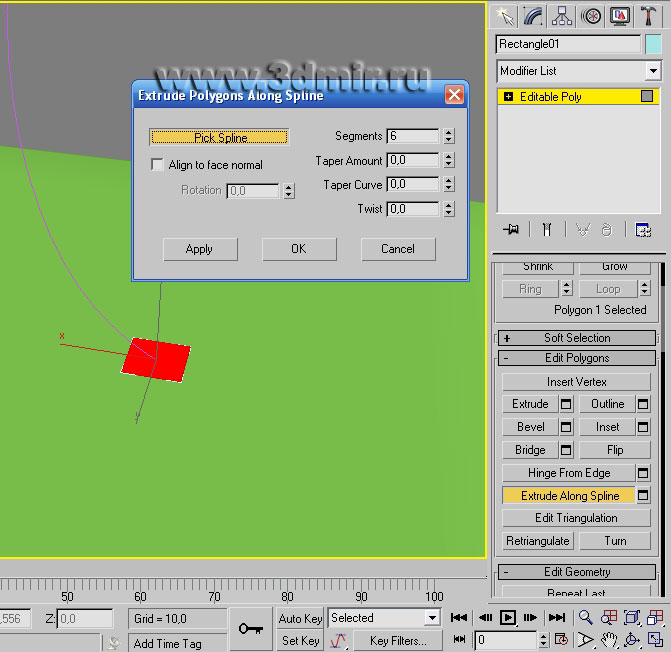Select the Zoom magnifier viewport tool

coord(586,618)
